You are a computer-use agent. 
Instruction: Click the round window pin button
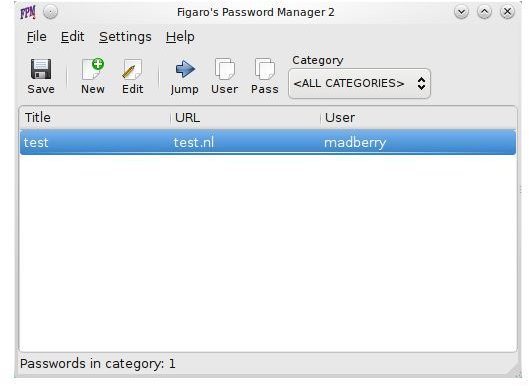coord(50,12)
